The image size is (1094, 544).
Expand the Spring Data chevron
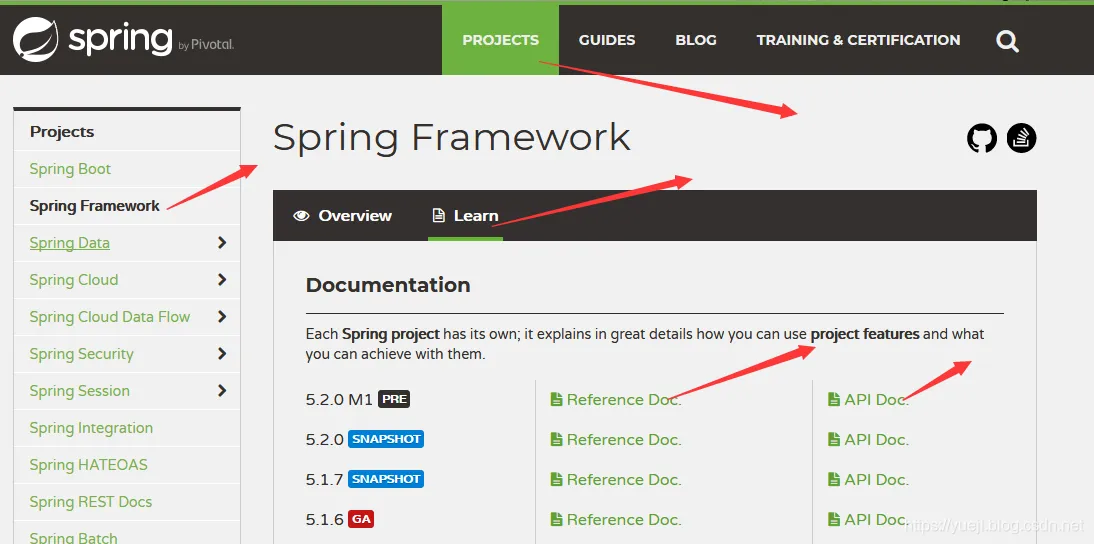point(222,243)
